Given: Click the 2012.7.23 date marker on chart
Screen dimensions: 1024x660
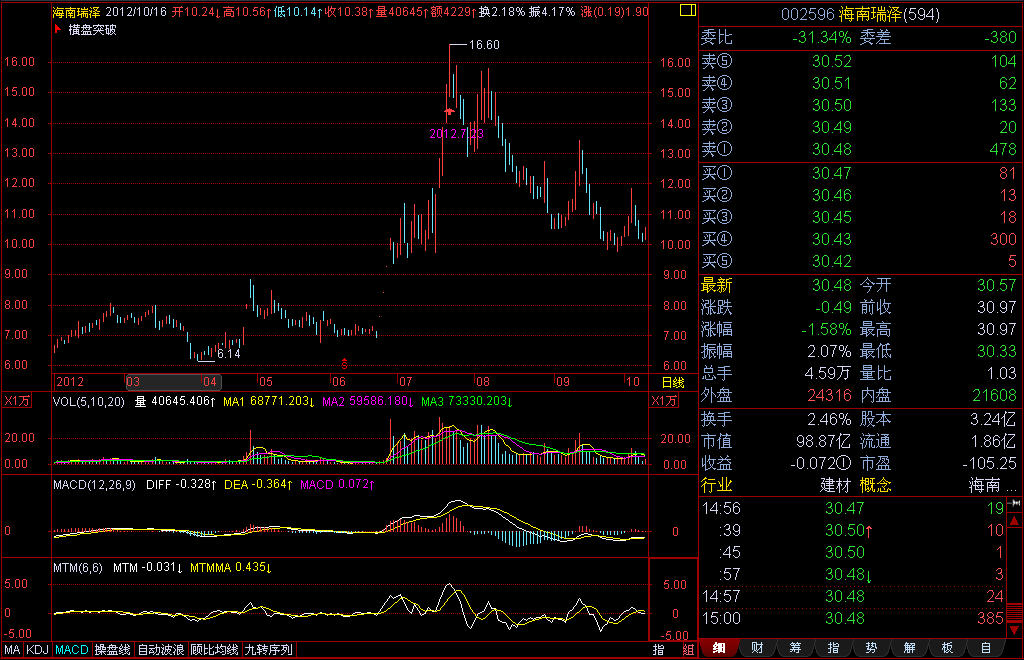Looking at the screenshot, I should coord(456,132).
